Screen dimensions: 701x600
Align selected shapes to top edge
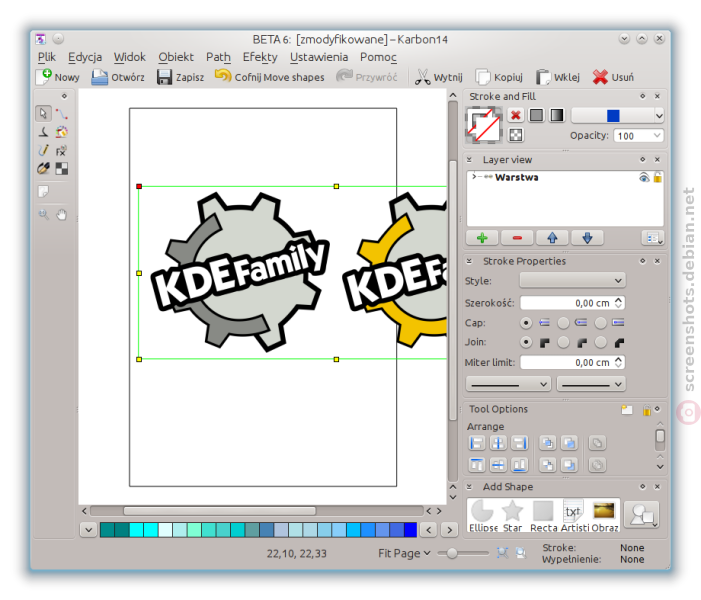(477, 465)
